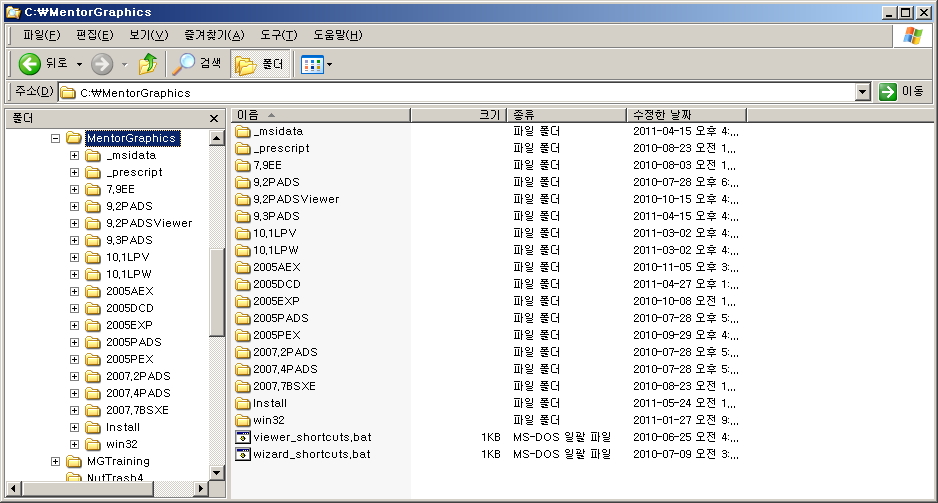This screenshot has height=503, width=938.
Task: Open the 즐겨찾기(A) menu
Action: tap(214, 35)
